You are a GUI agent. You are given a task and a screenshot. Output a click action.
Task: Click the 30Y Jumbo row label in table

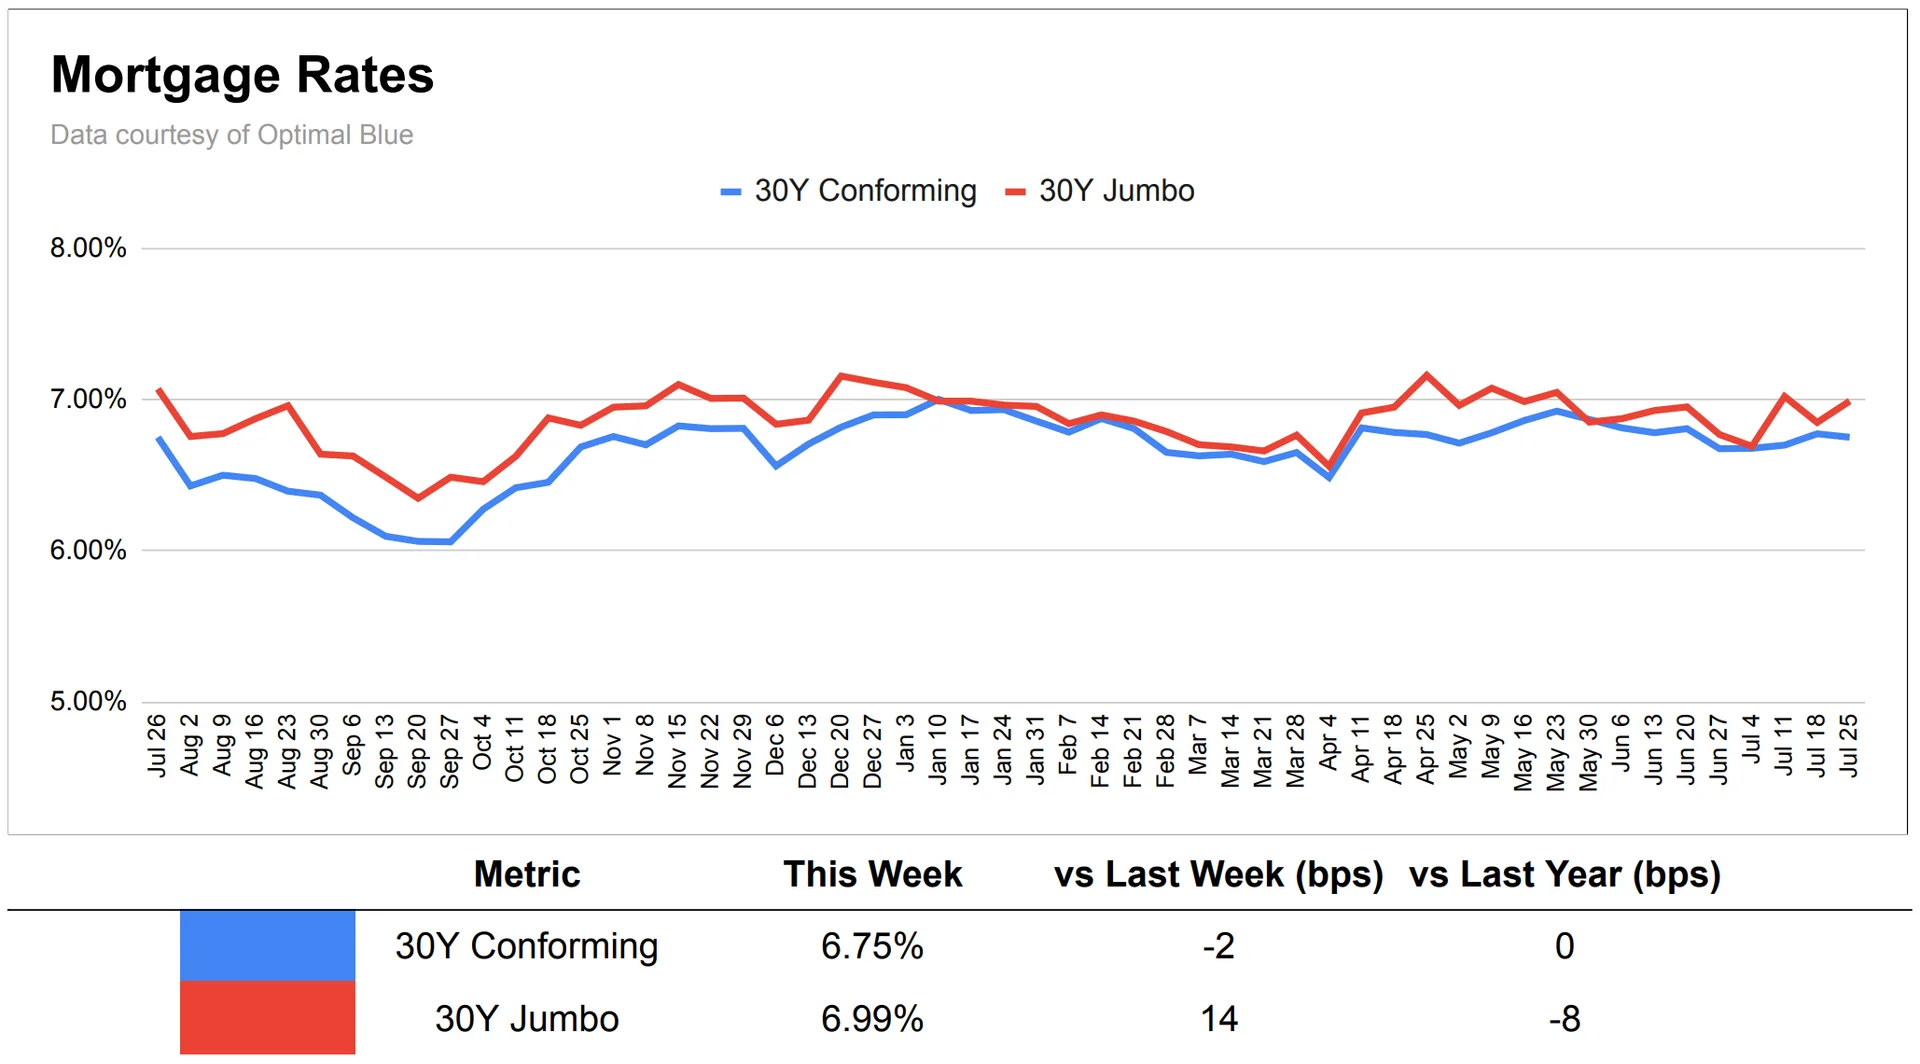click(x=526, y=1019)
